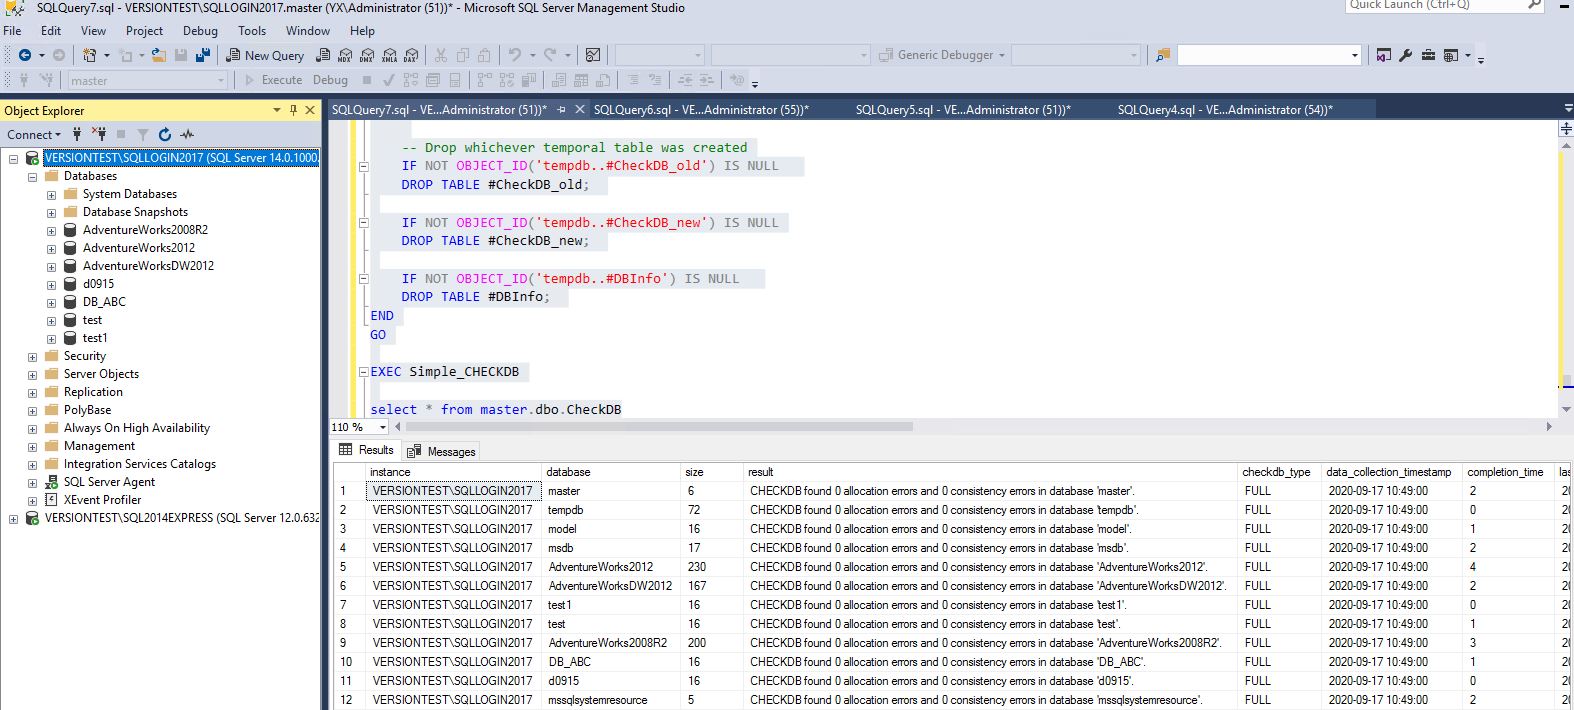Click the Navigate Backward arrow icon
Screen dimensions: 1574x710
pyautogui.click(x=25, y=55)
